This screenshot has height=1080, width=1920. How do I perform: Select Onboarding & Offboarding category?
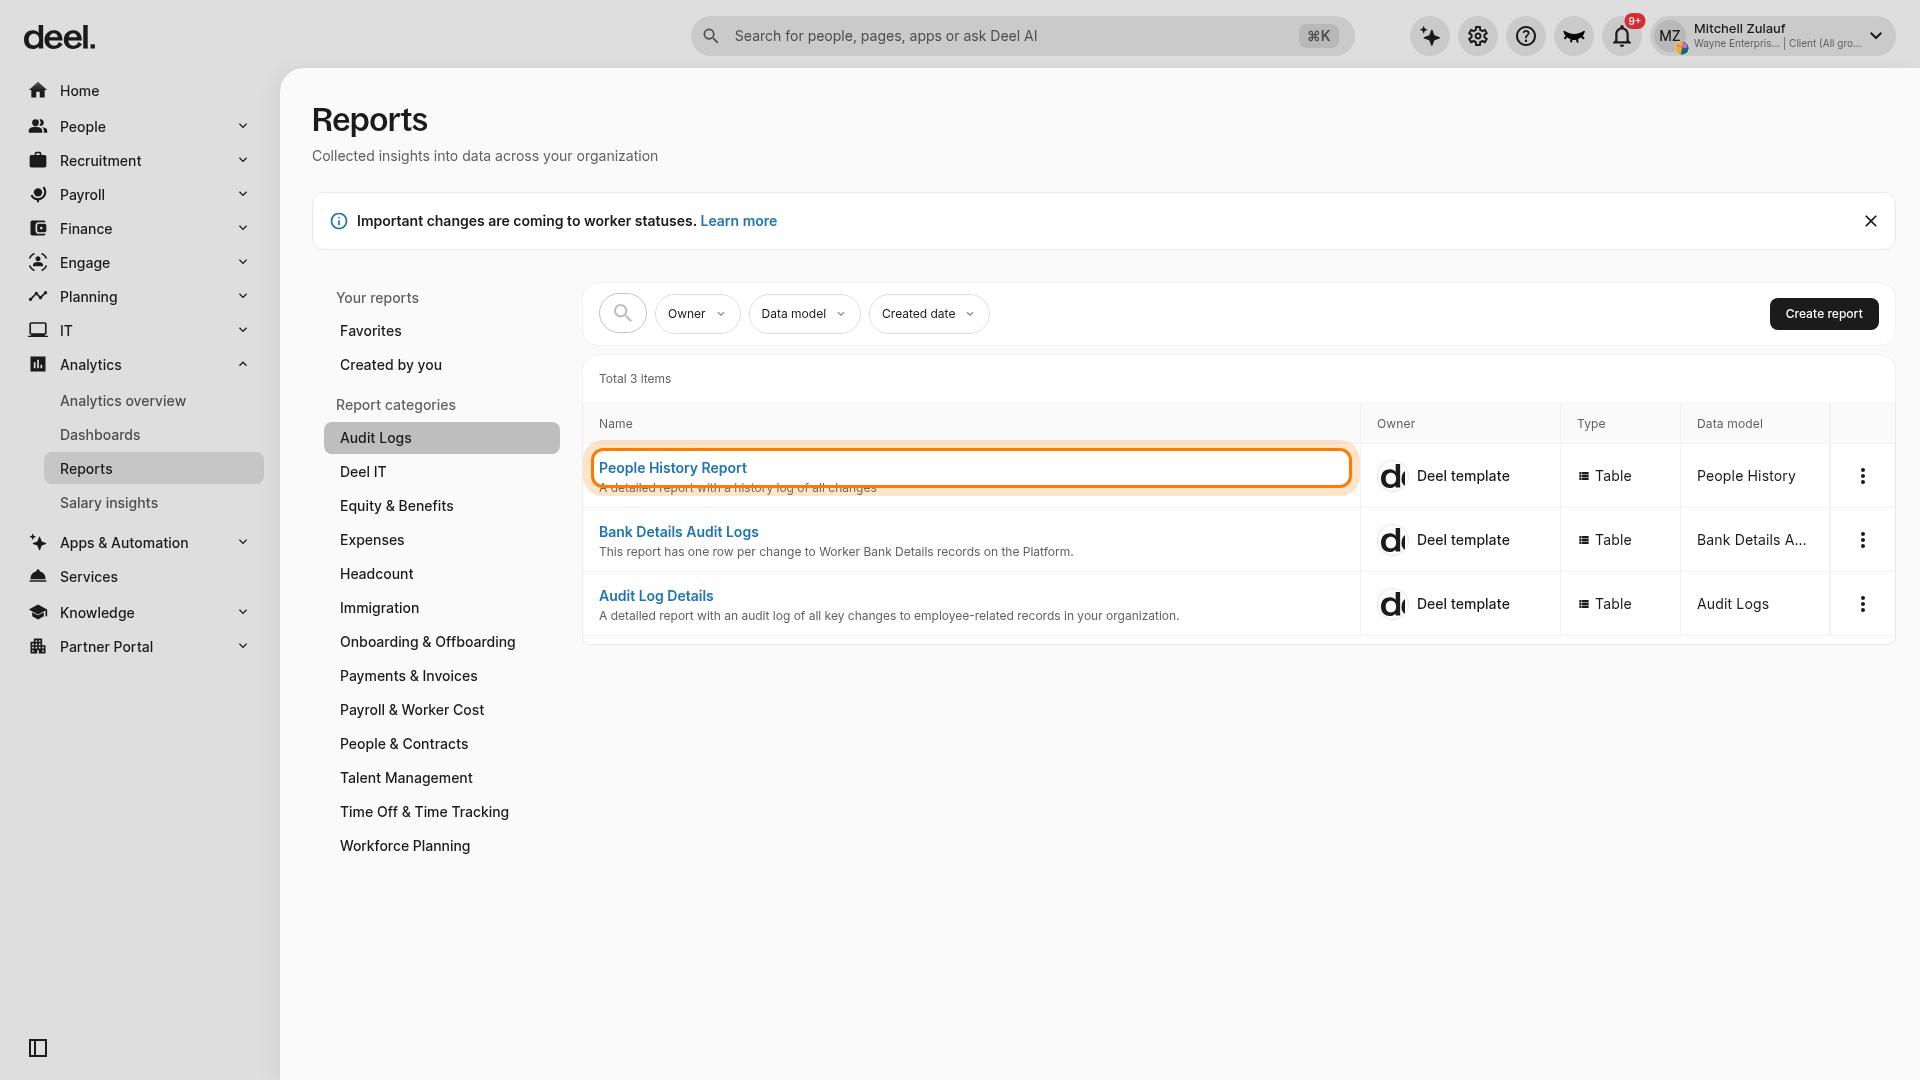point(441,642)
